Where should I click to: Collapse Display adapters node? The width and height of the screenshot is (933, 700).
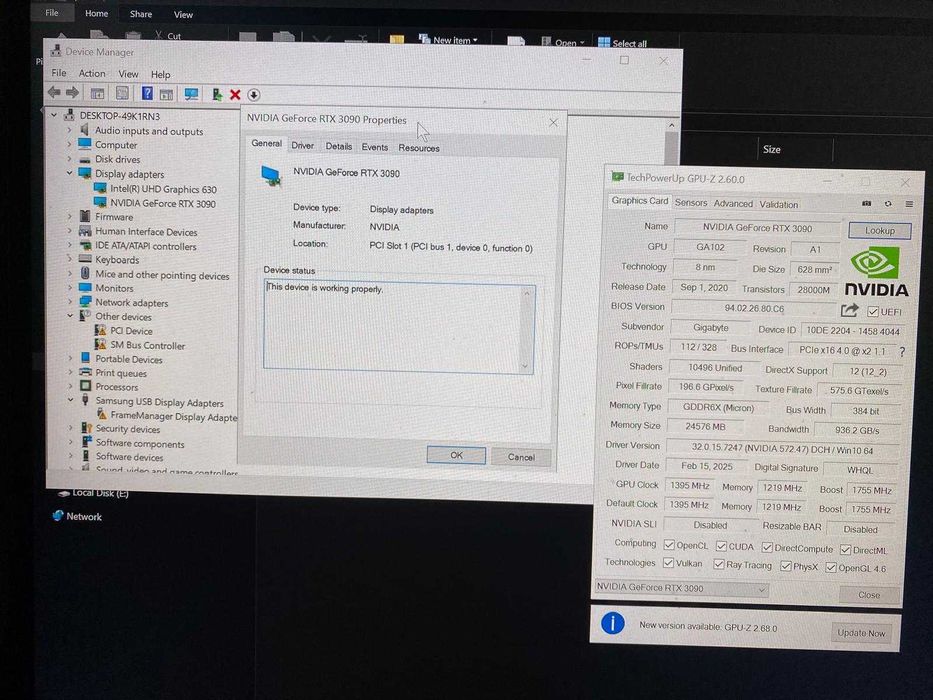click(x=70, y=173)
